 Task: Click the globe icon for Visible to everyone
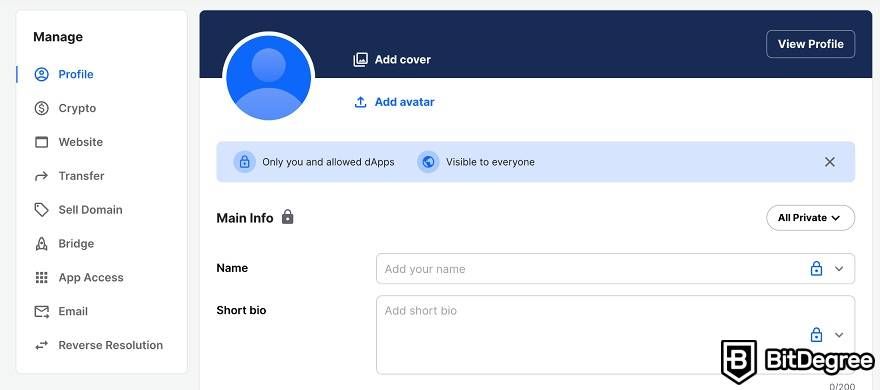pyautogui.click(x=428, y=162)
